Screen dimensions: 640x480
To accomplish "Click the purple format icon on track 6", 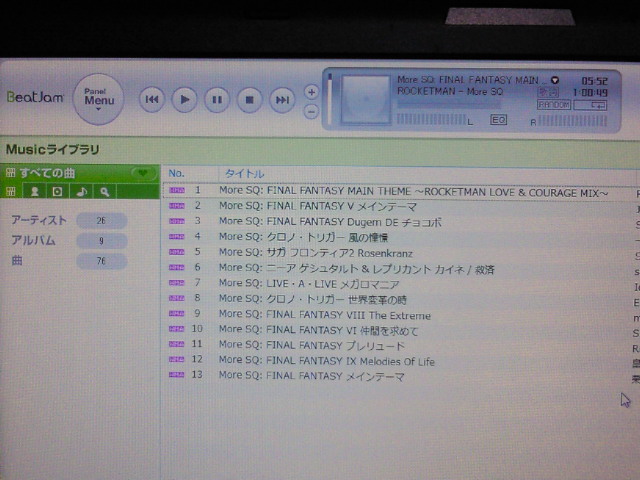I will click(x=177, y=267).
